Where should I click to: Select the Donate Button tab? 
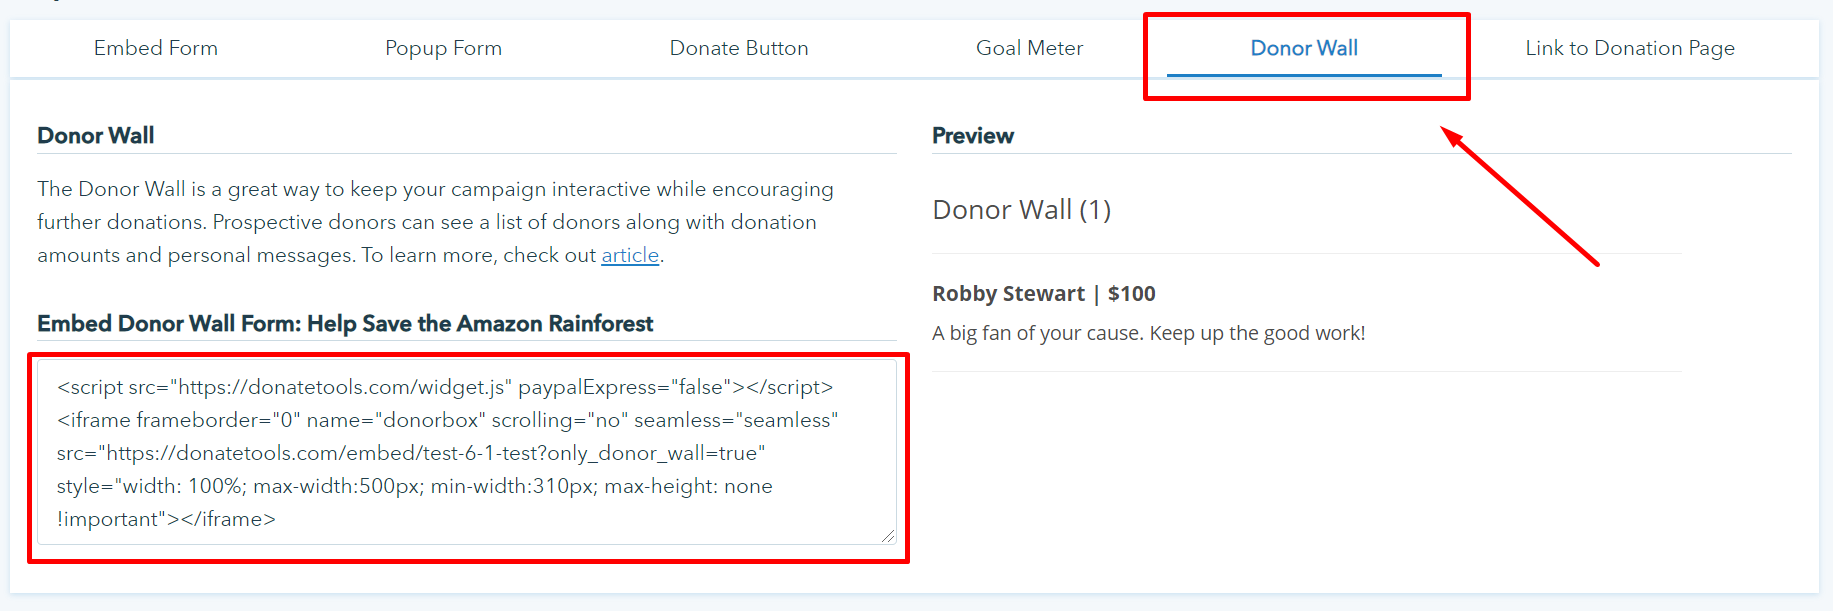coord(739,48)
